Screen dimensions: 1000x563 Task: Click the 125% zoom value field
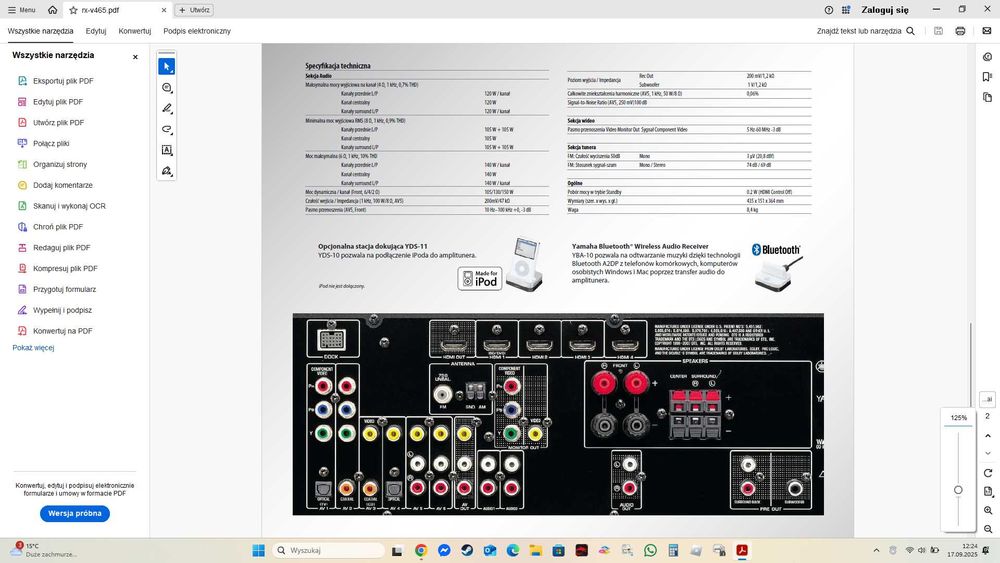point(959,418)
